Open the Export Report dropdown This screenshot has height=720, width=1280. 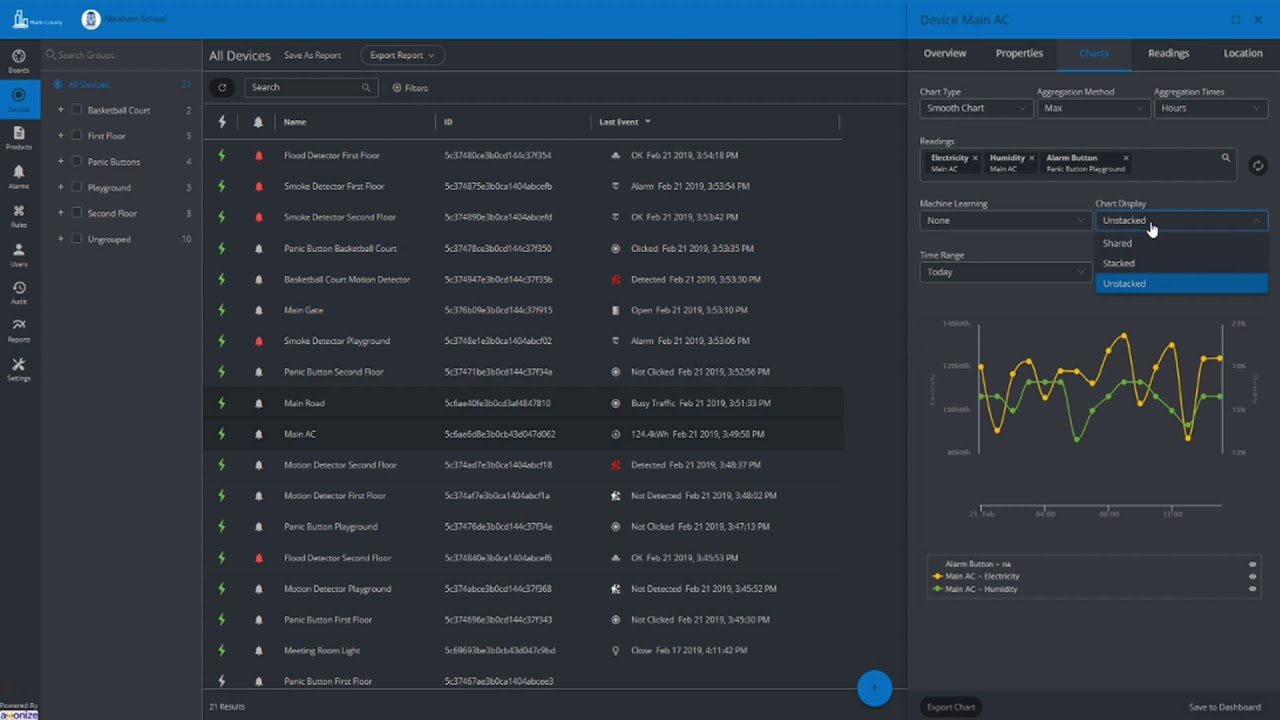click(402, 56)
